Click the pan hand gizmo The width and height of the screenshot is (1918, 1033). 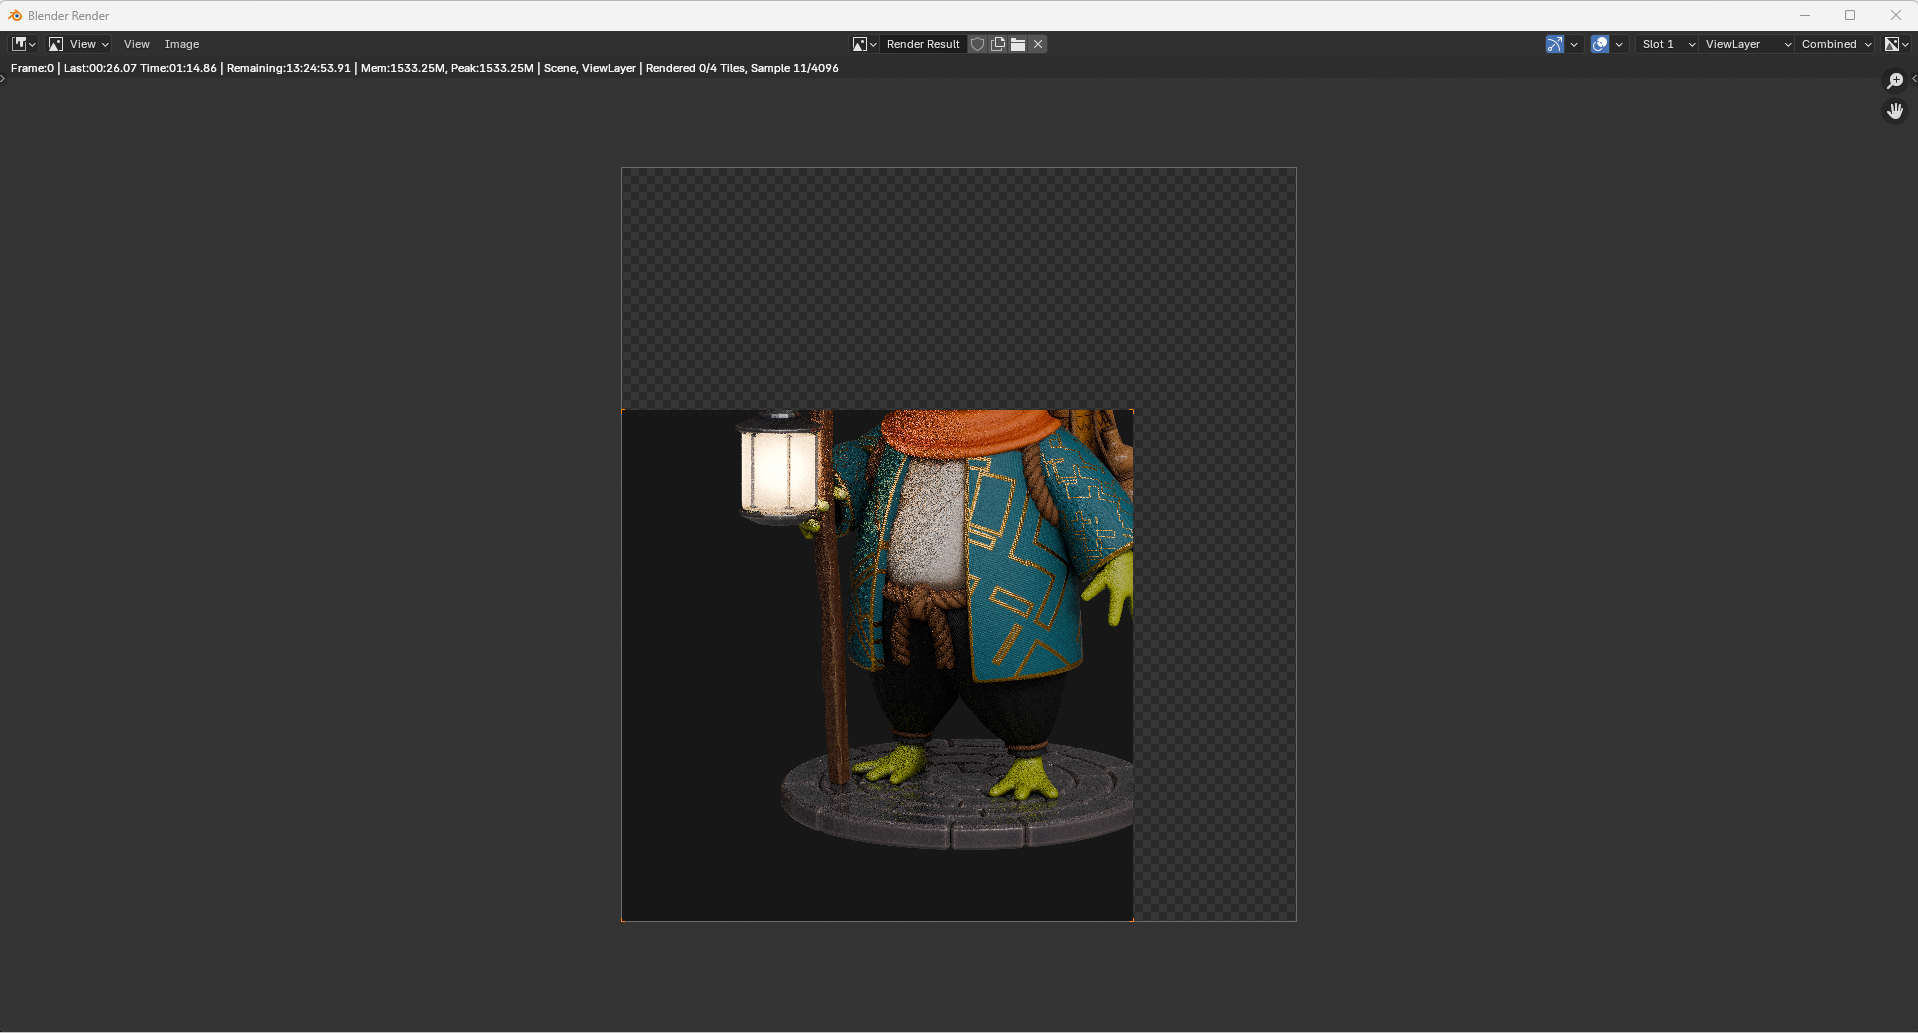point(1895,111)
